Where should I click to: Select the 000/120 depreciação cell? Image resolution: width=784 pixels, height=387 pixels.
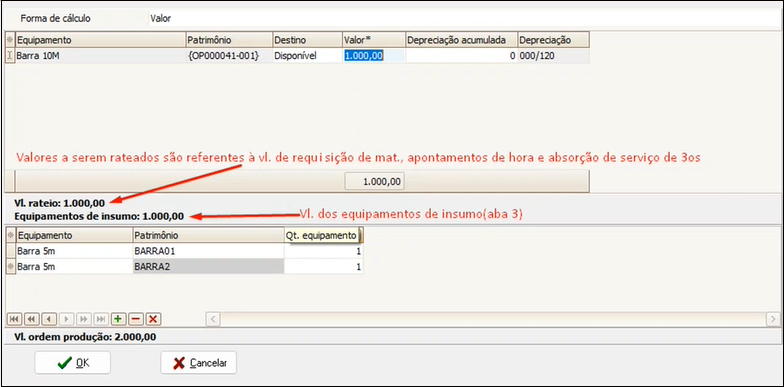coord(553,56)
